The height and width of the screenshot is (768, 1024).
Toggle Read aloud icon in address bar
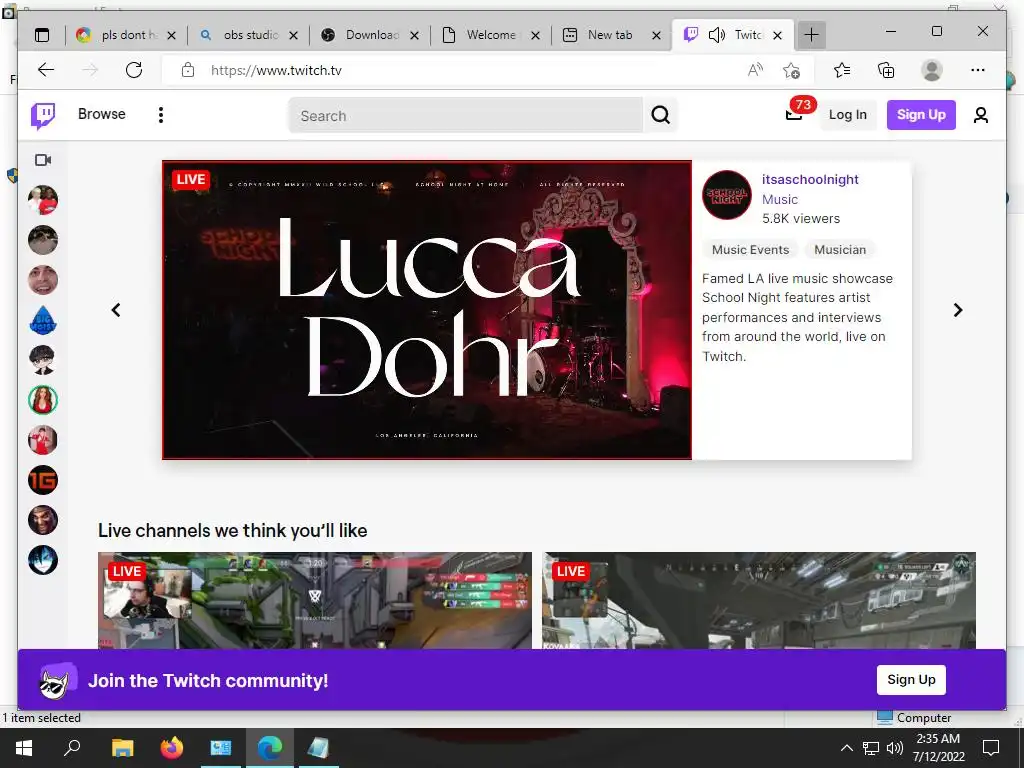coord(755,70)
